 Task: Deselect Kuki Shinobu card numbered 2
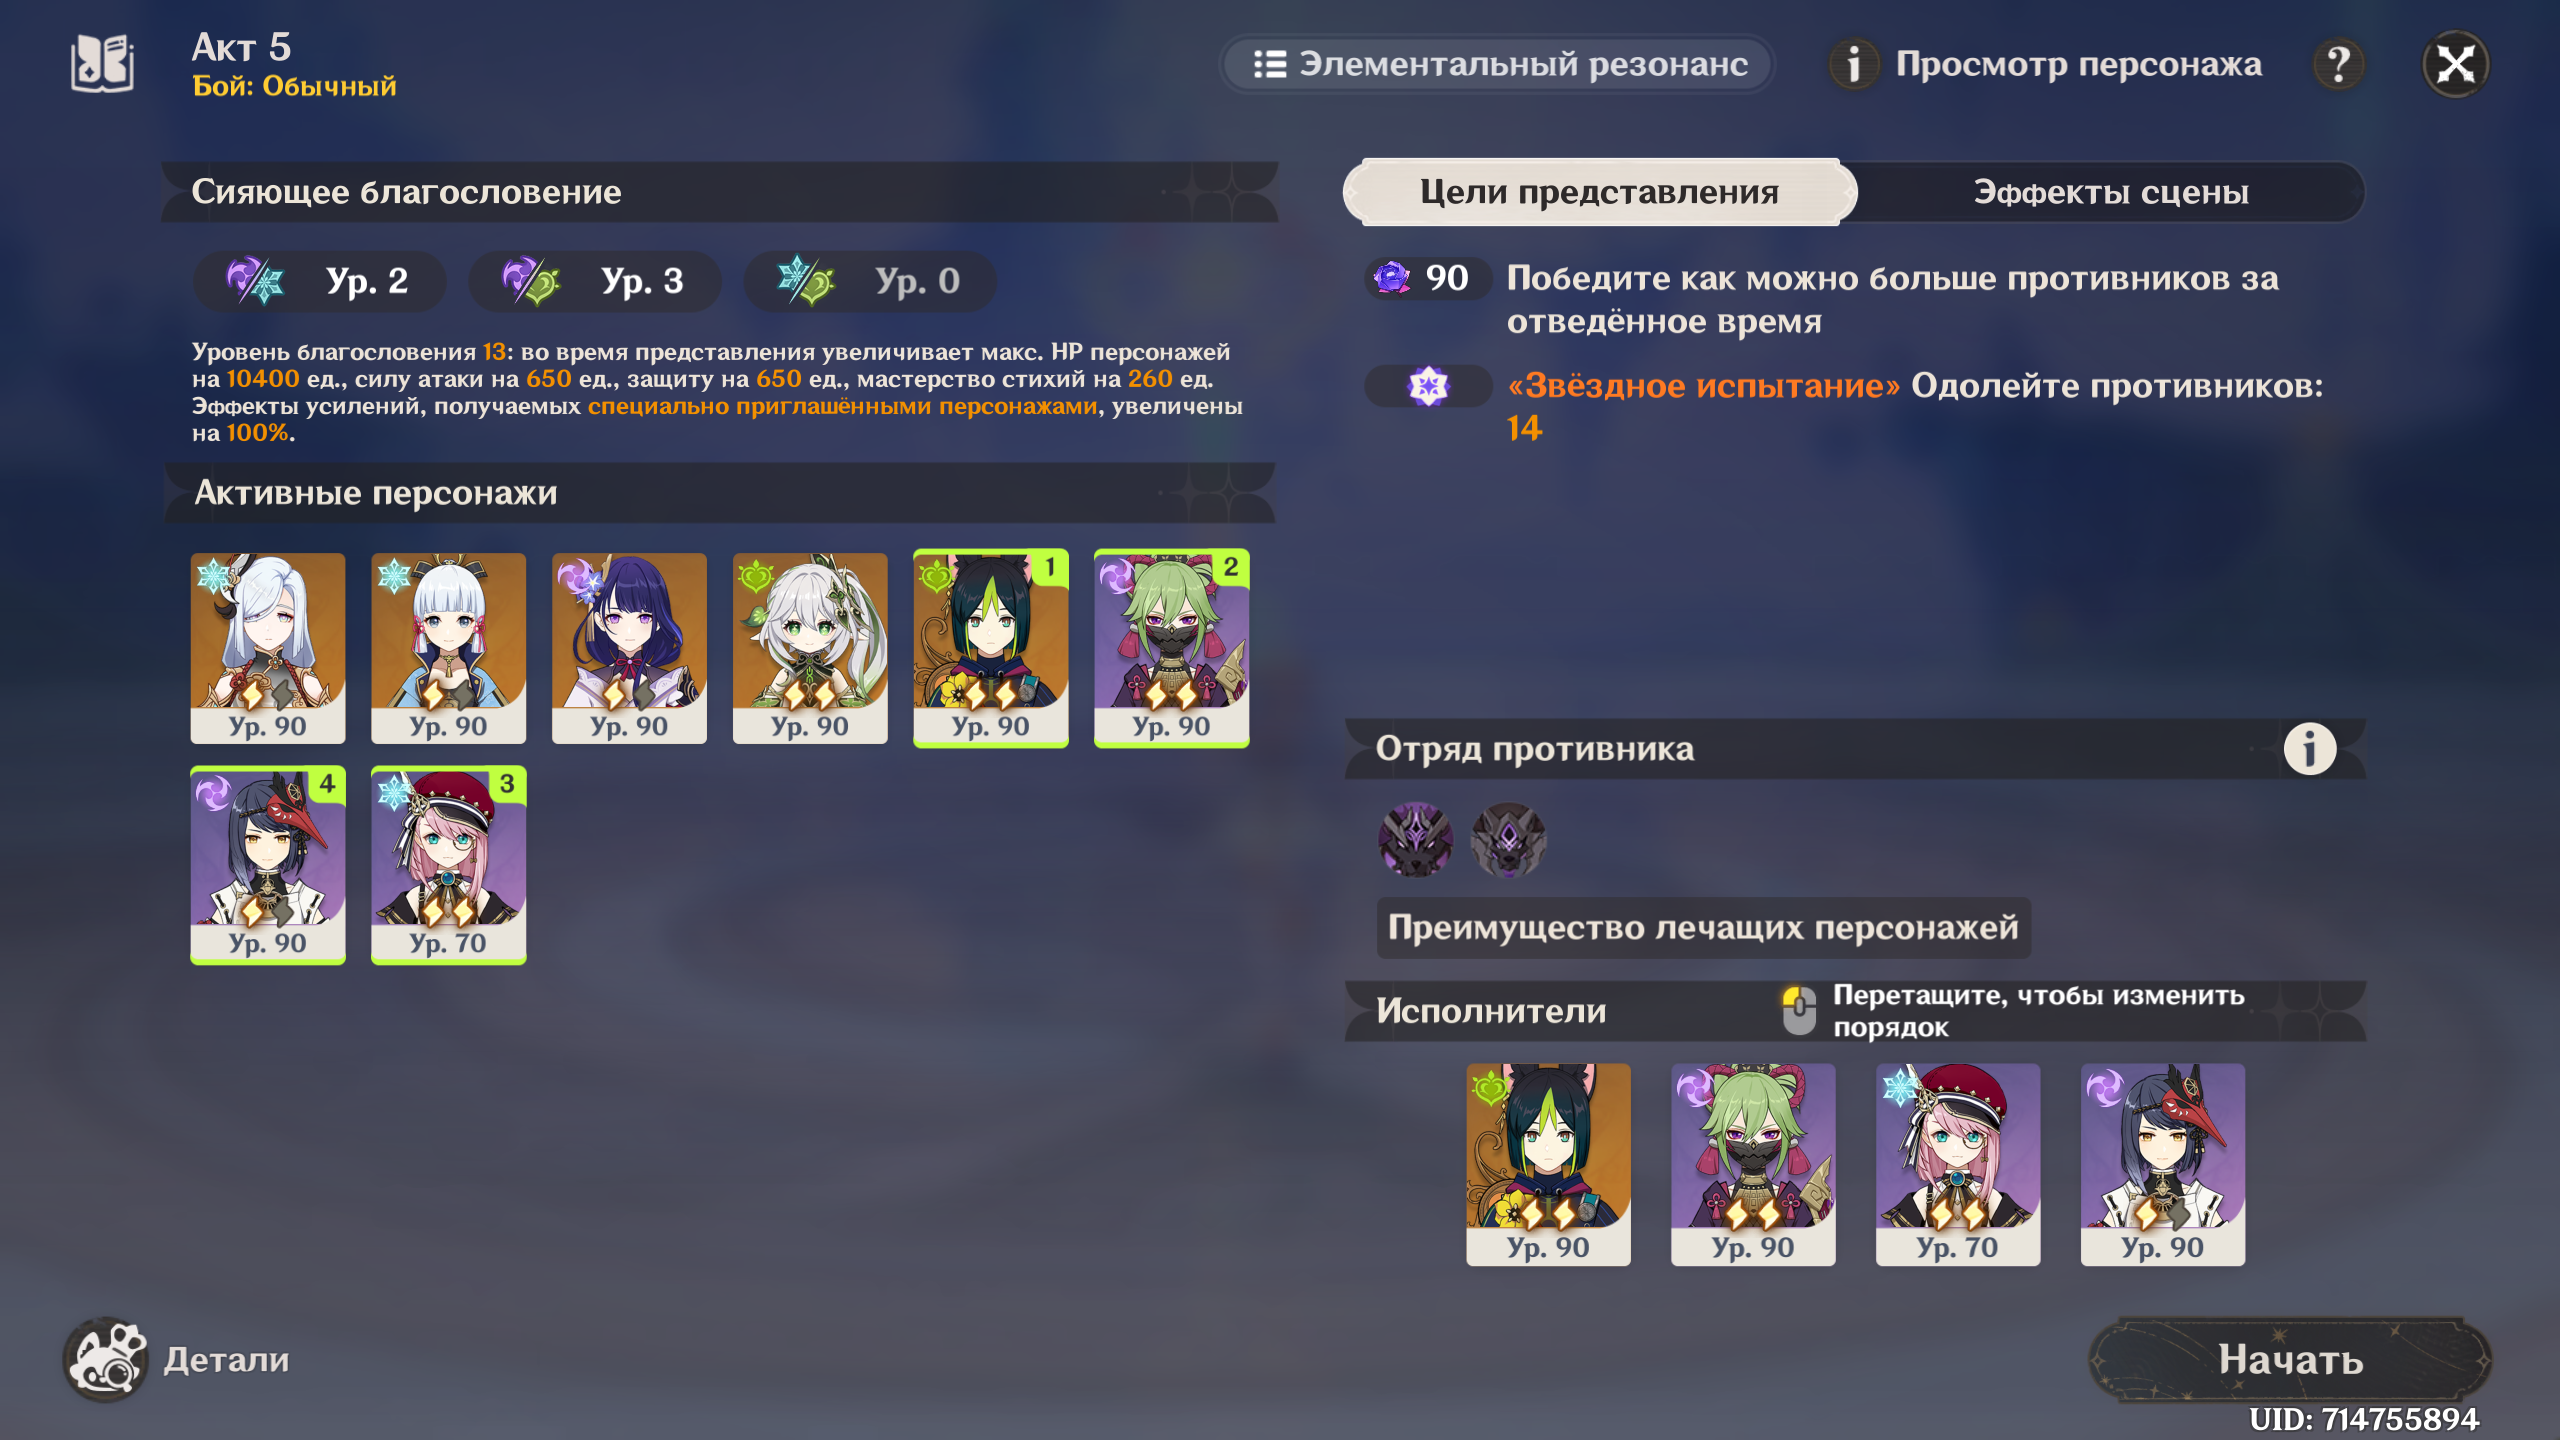pos(1171,648)
